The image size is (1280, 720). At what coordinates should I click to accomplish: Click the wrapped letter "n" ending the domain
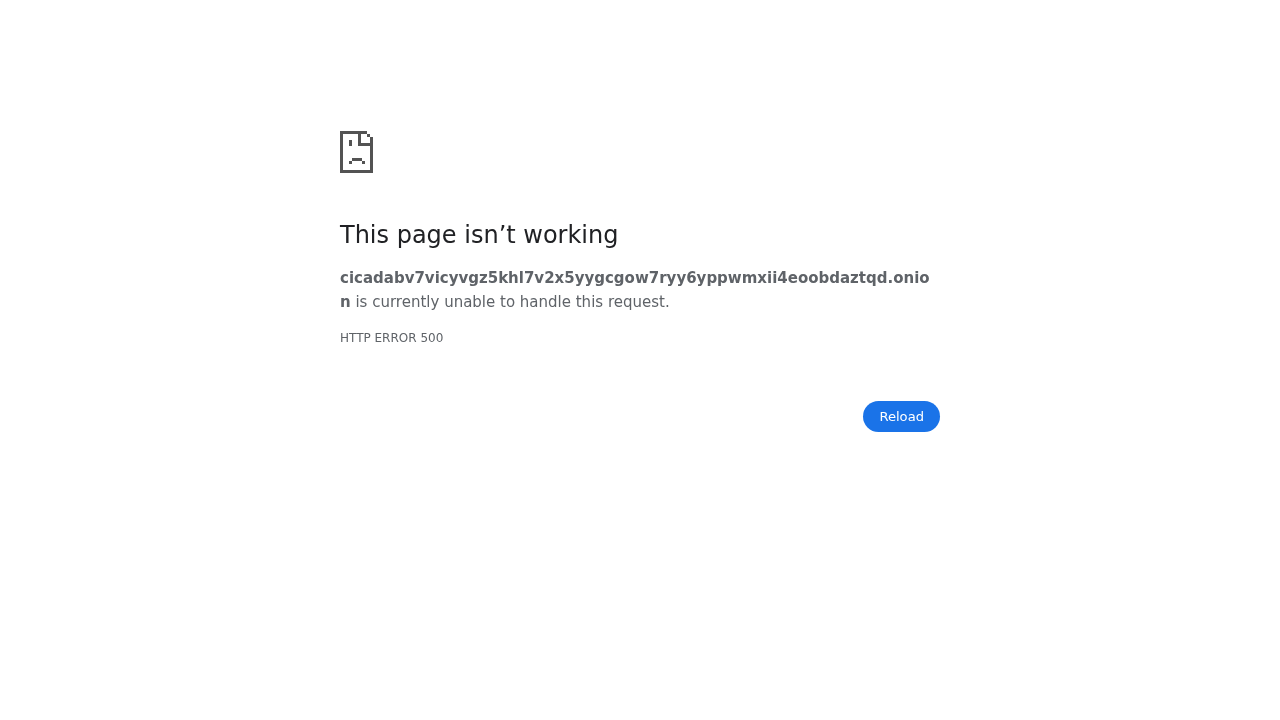click(345, 302)
